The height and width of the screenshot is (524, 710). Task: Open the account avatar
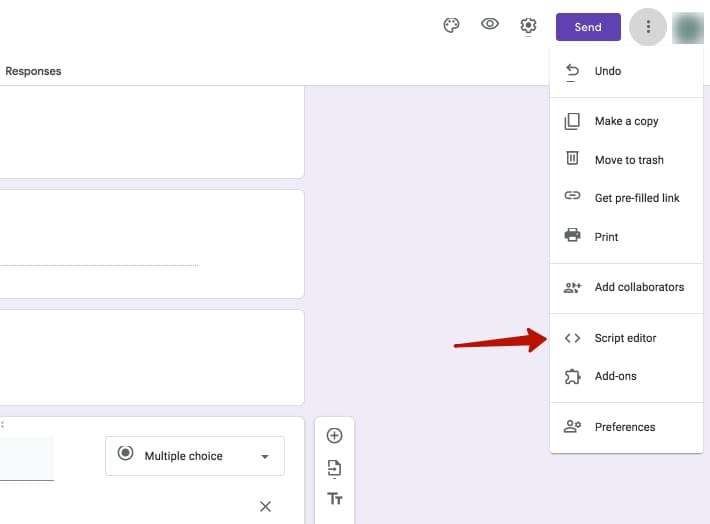[x=688, y=28]
